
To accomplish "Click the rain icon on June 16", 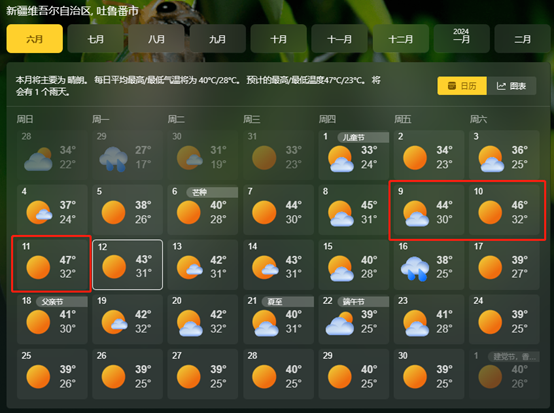I will (415, 268).
